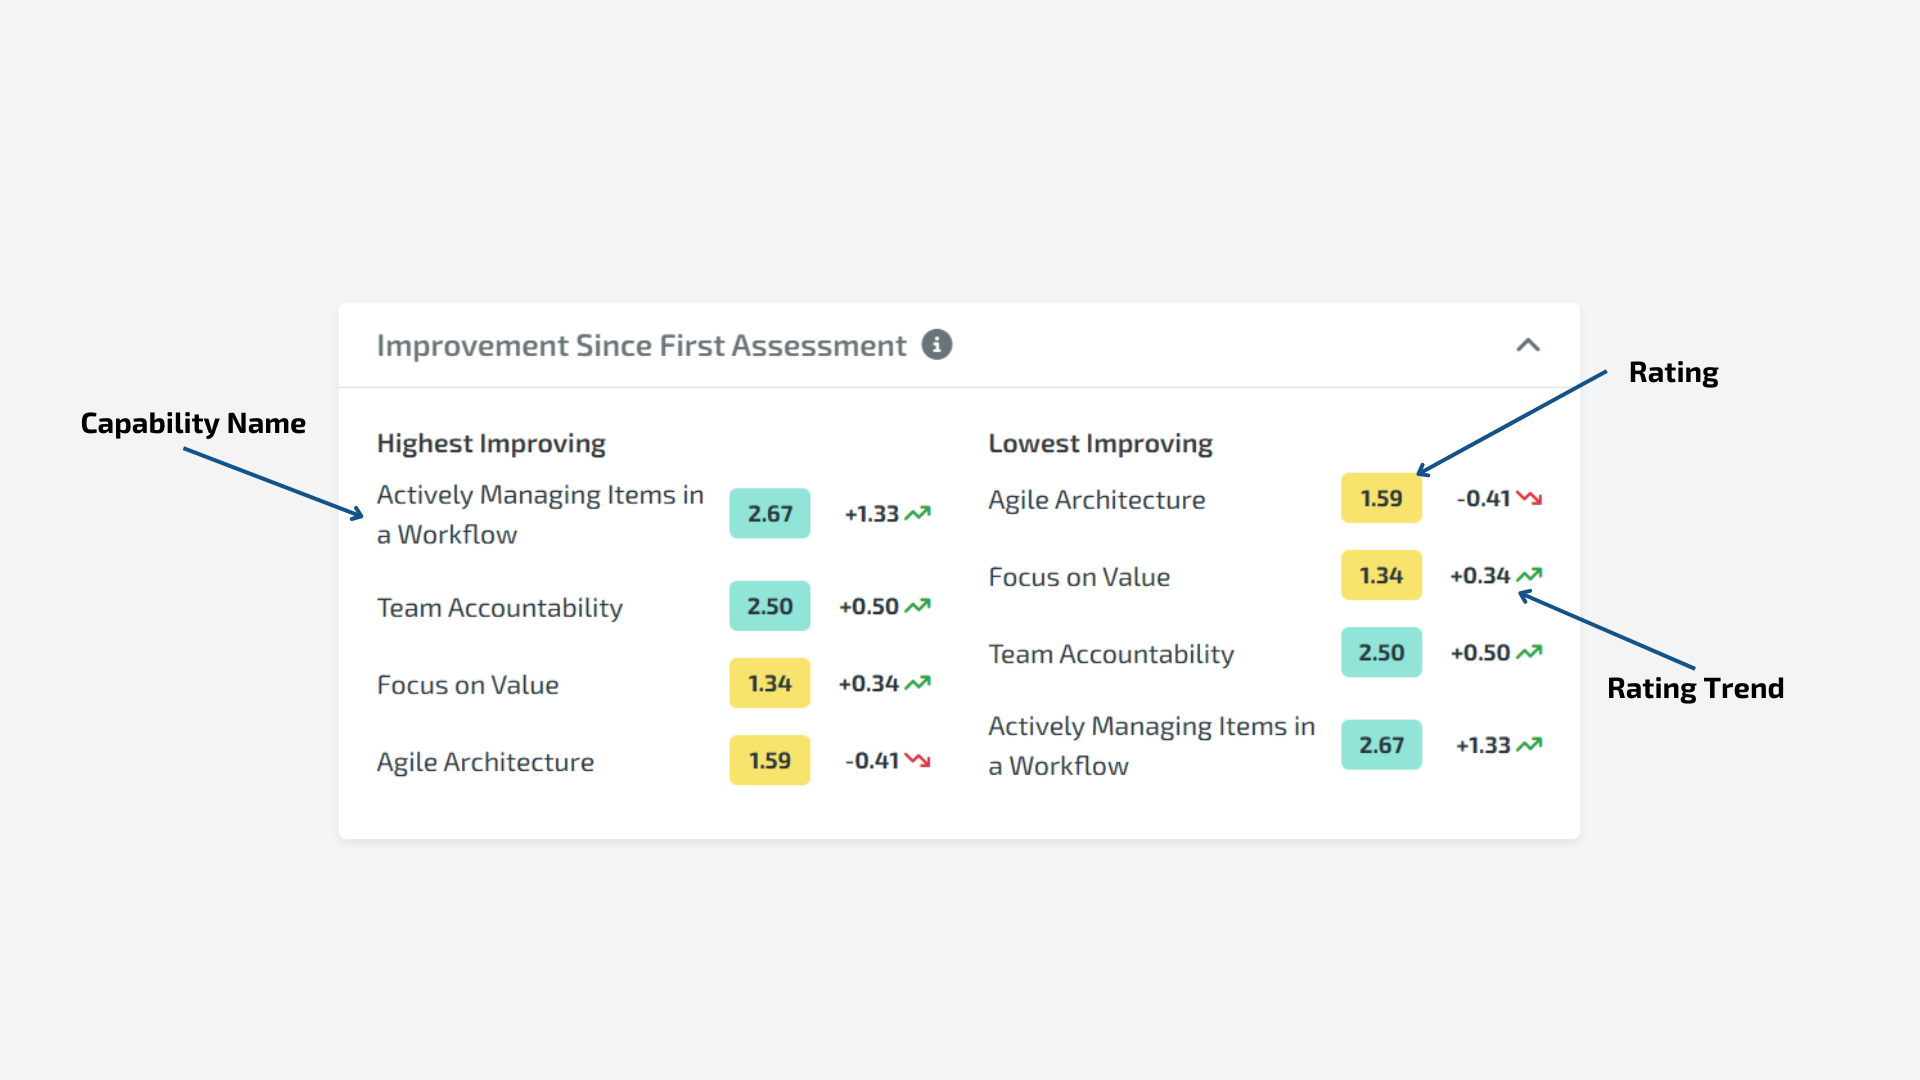Screen dimensions: 1920x1080
Task: Select Actively Managing Items in a Workflow under Lowest Improving
Action: pyautogui.click(x=1150, y=745)
